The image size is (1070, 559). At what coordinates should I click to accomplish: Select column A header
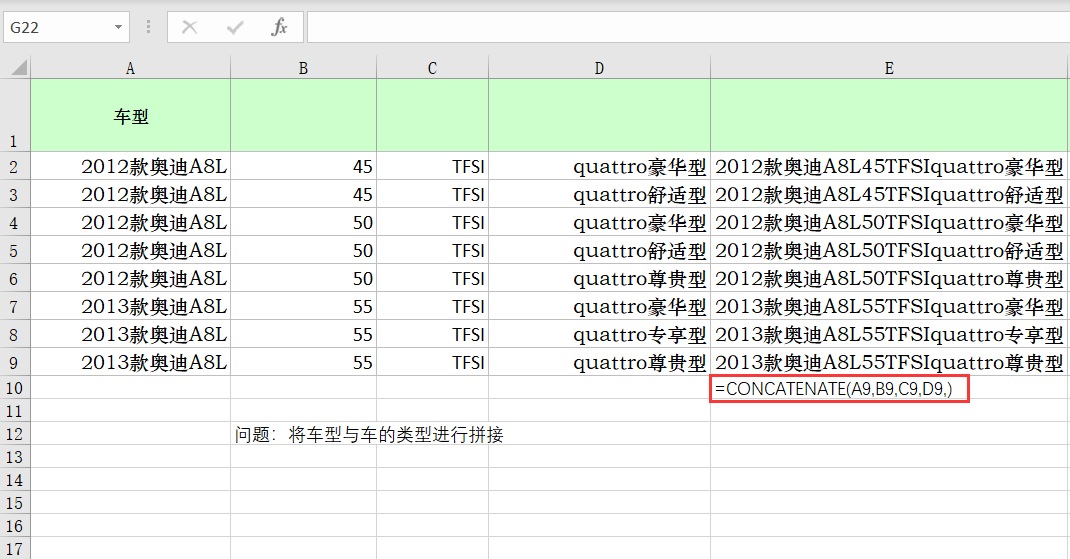click(x=130, y=68)
